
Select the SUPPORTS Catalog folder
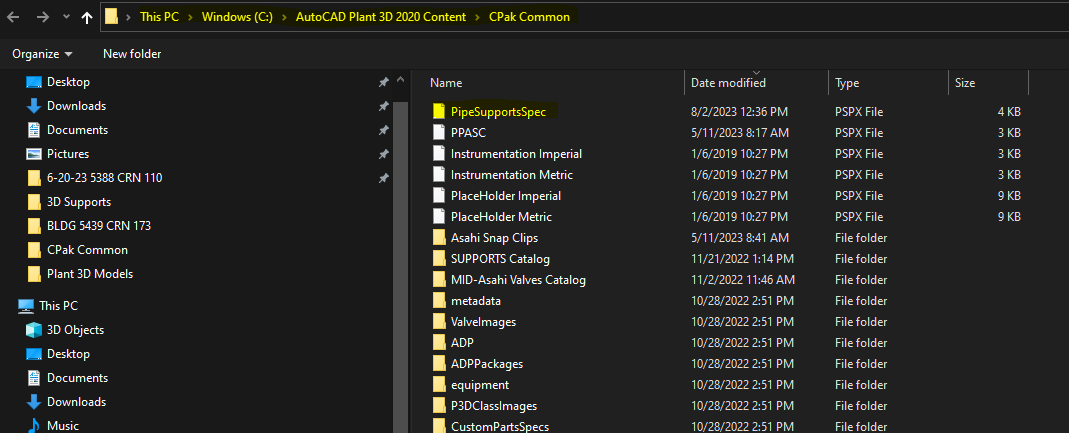(x=500, y=259)
